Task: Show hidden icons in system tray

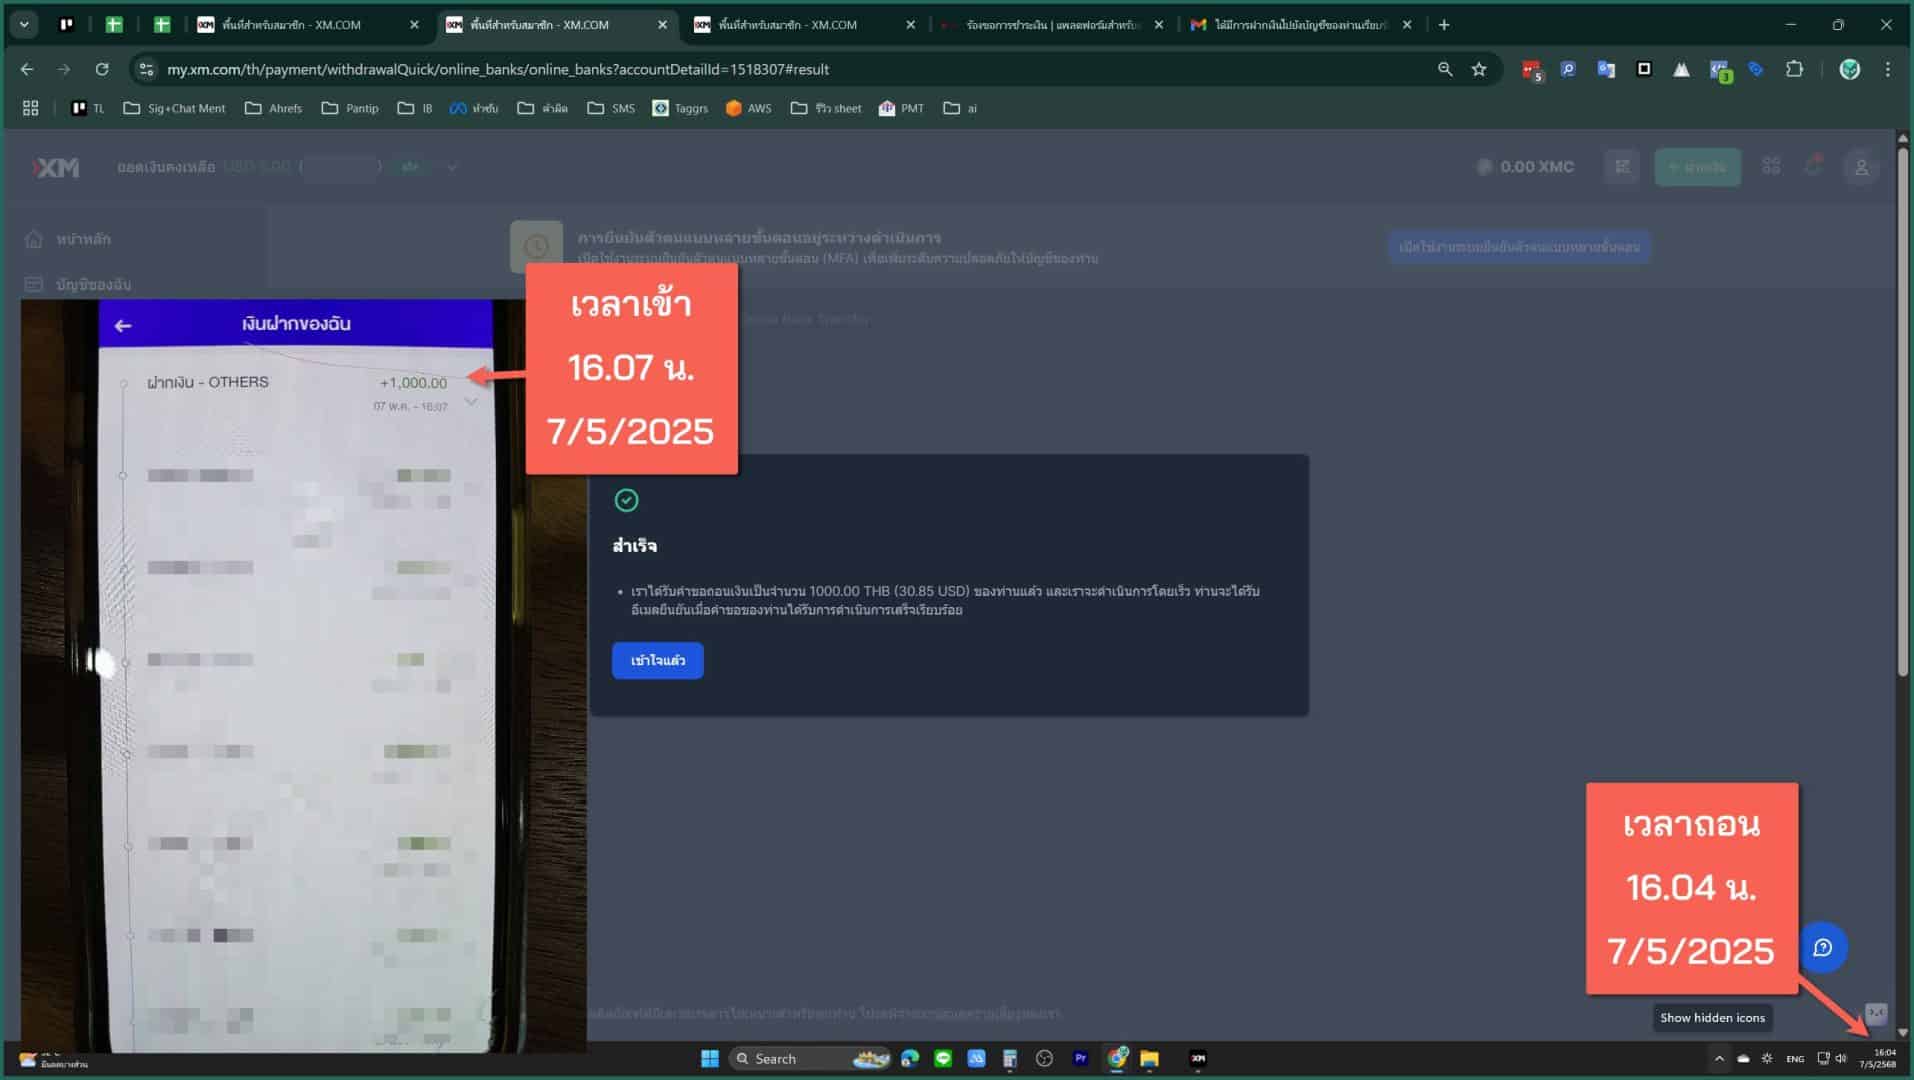Action: coord(1719,1058)
